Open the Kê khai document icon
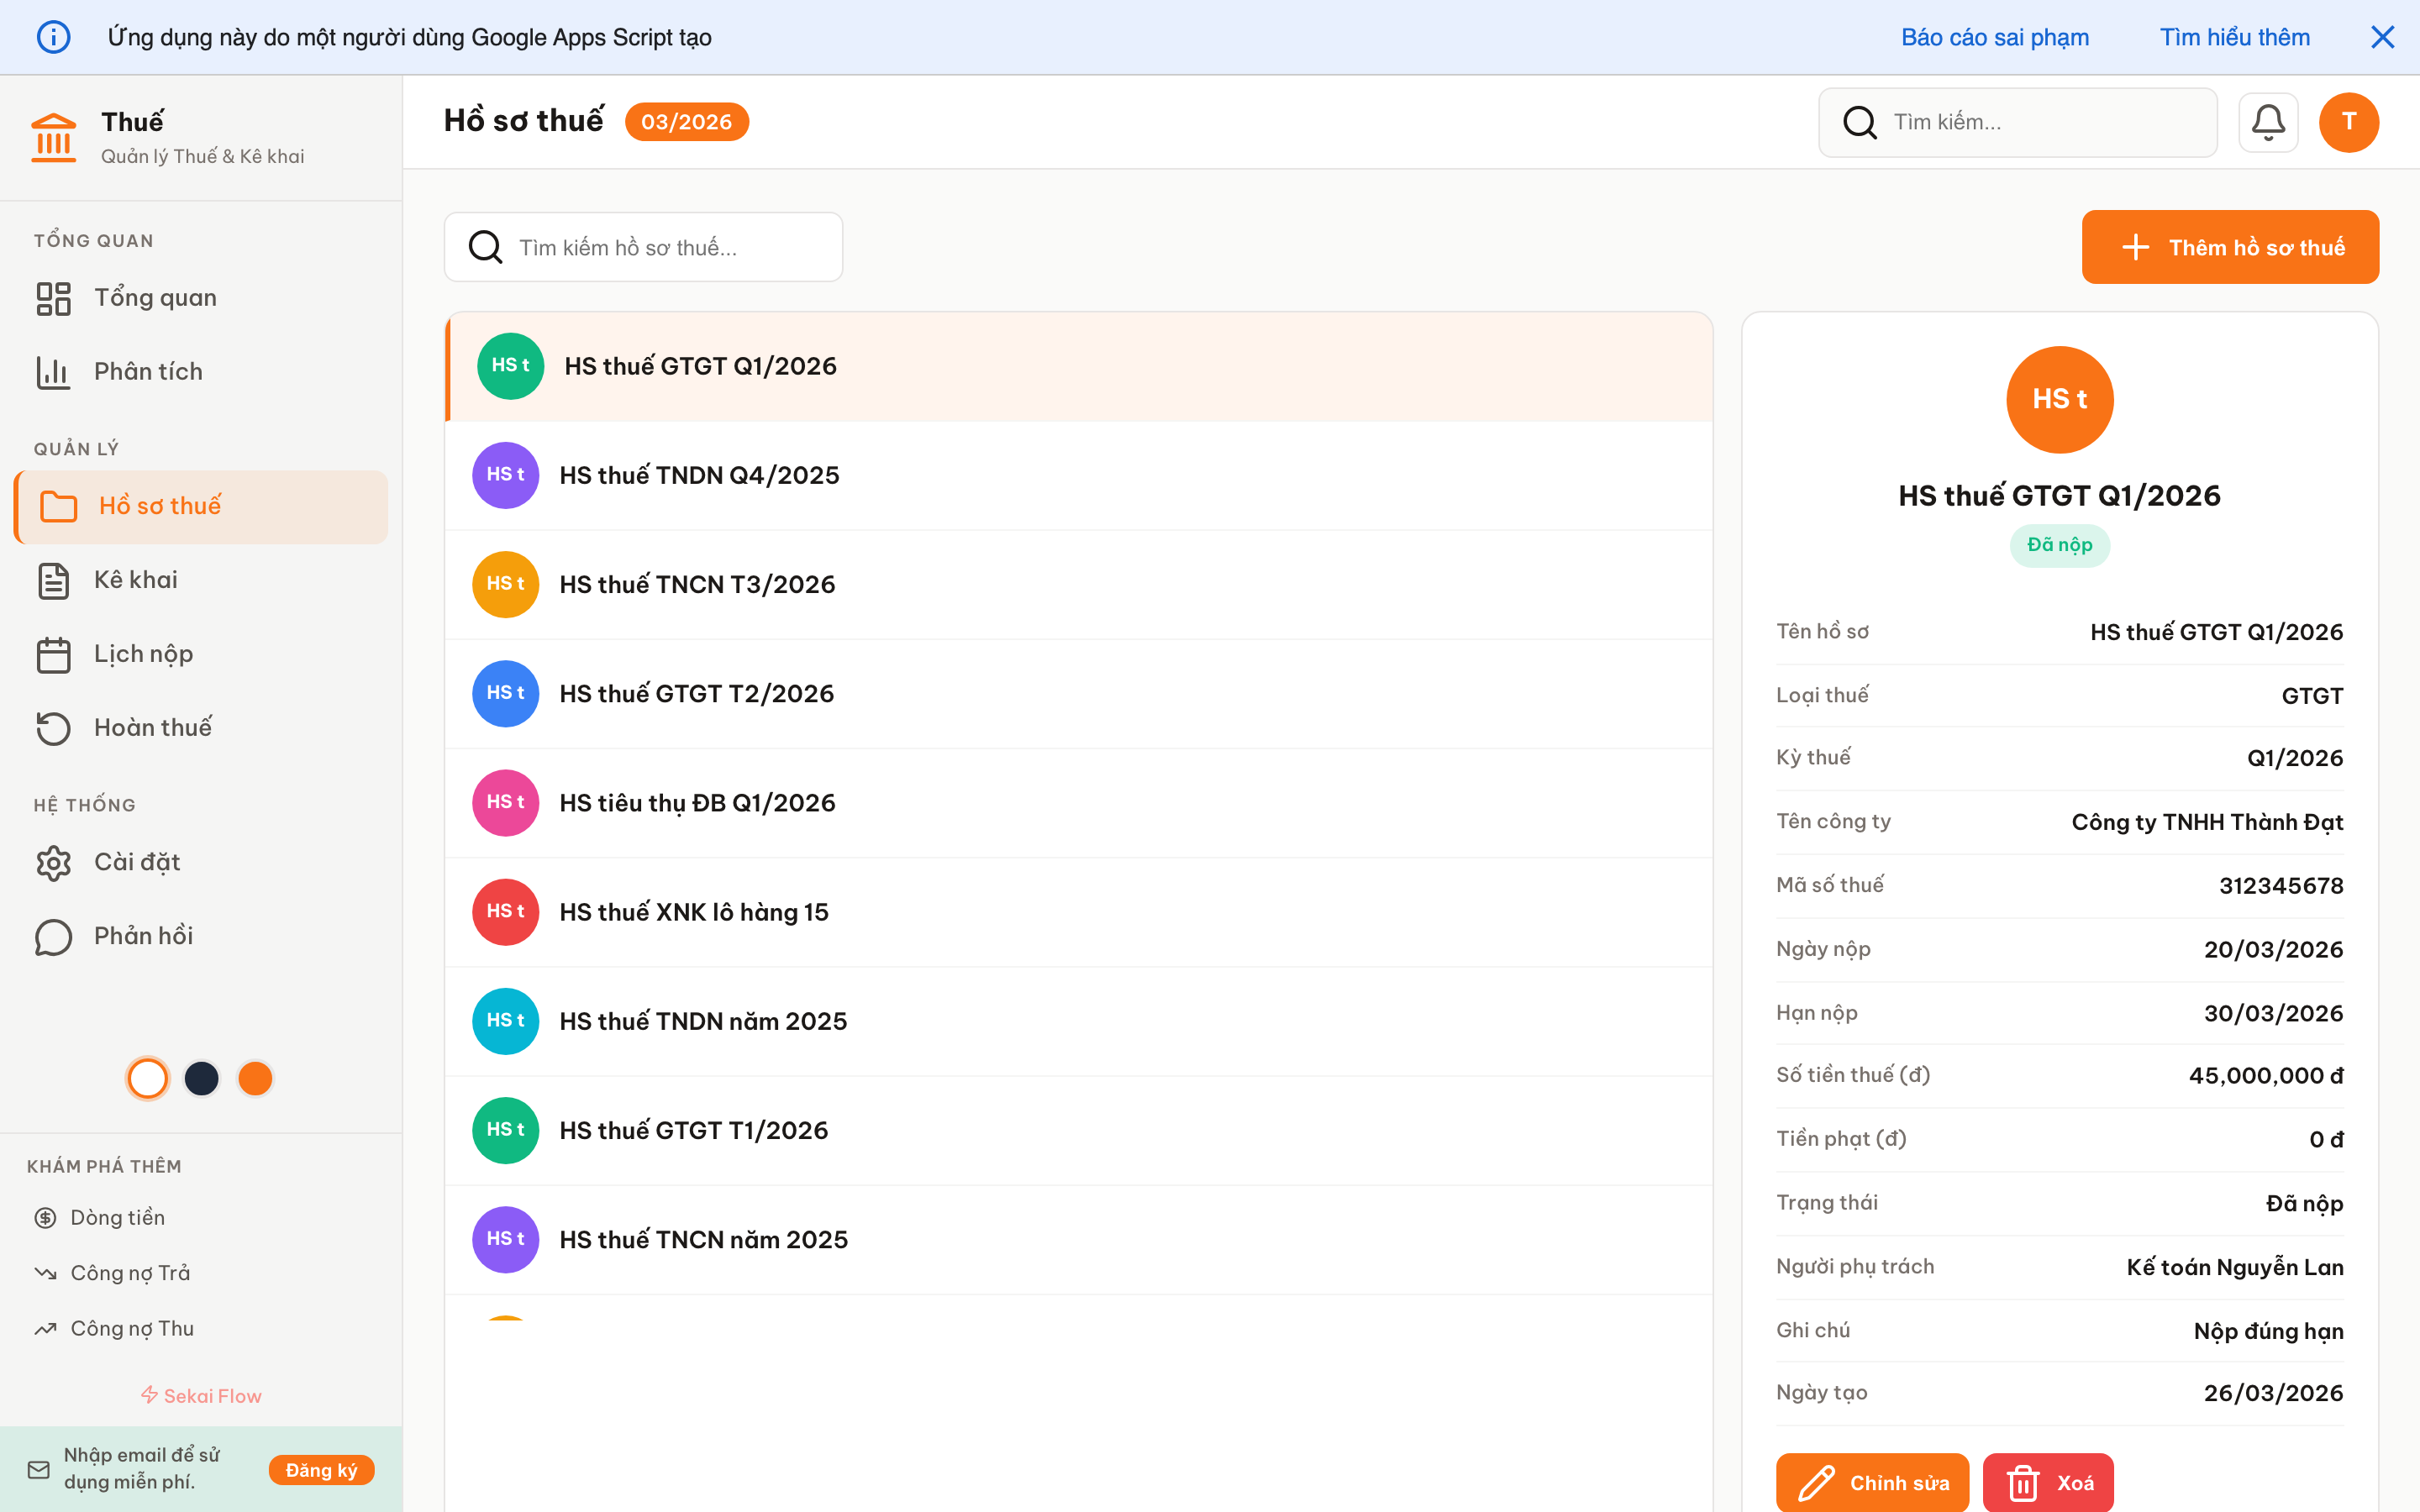 point(54,580)
